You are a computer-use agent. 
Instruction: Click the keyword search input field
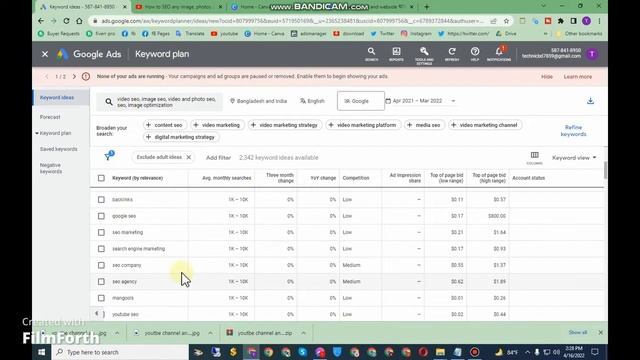pos(160,102)
